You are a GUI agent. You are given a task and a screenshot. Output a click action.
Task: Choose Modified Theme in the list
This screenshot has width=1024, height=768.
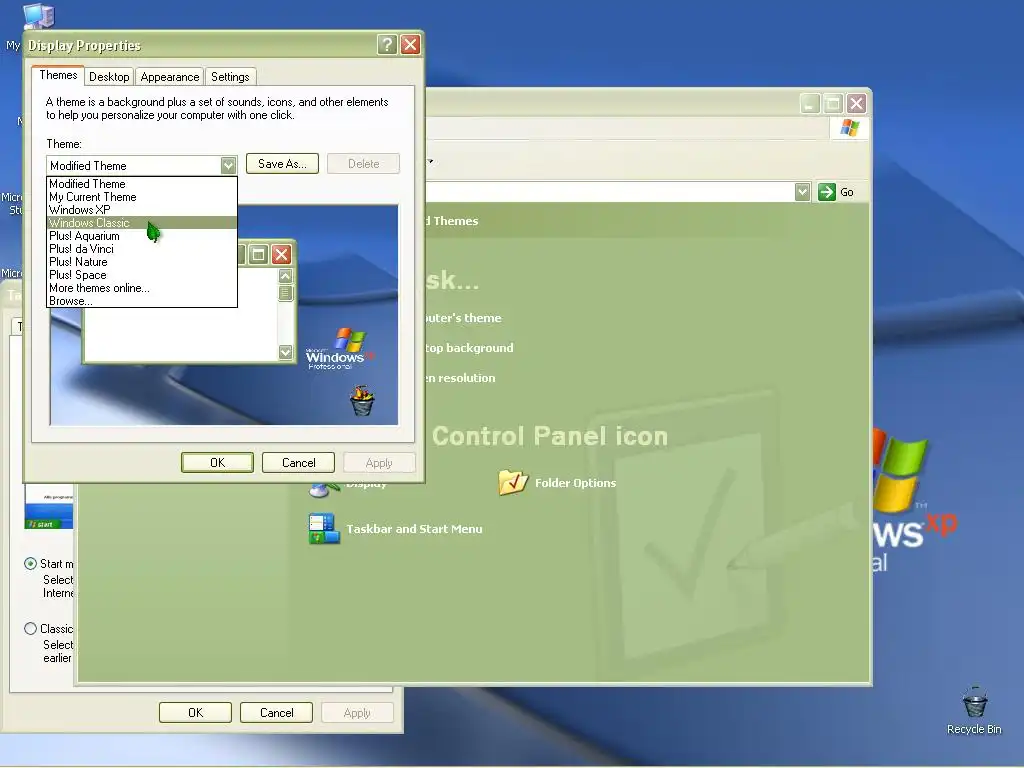point(142,184)
